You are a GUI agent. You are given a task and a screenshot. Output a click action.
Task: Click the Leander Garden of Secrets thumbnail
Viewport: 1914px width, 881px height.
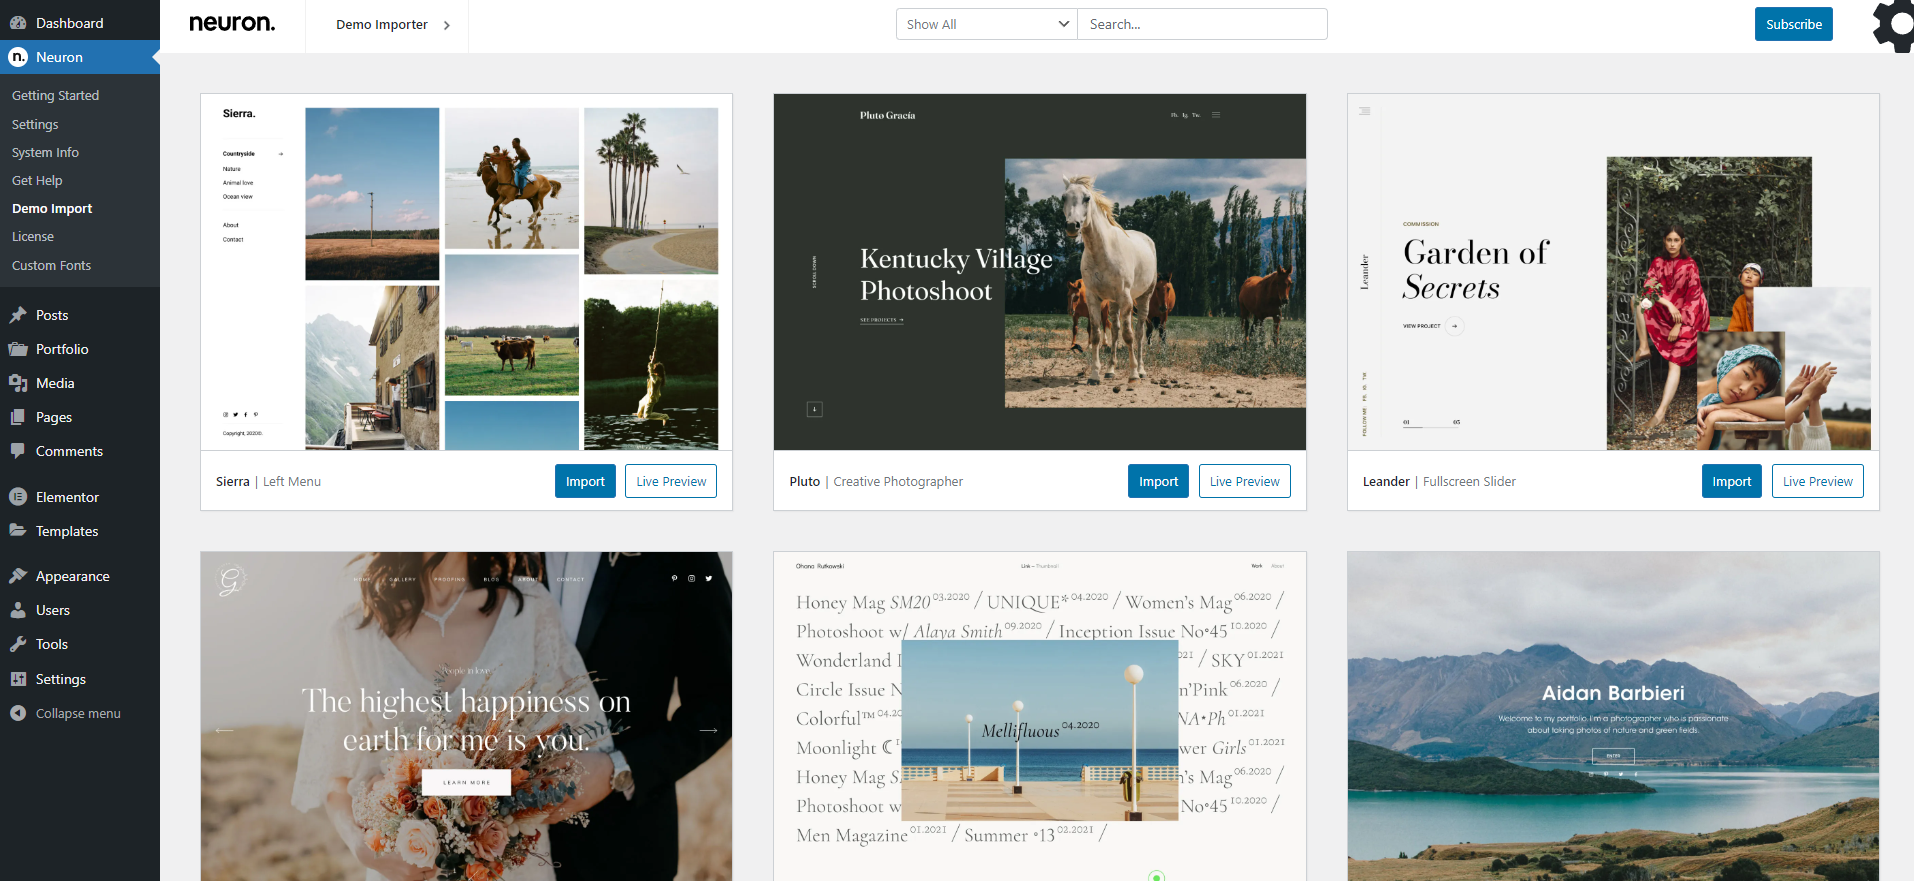click(1613, 272)
